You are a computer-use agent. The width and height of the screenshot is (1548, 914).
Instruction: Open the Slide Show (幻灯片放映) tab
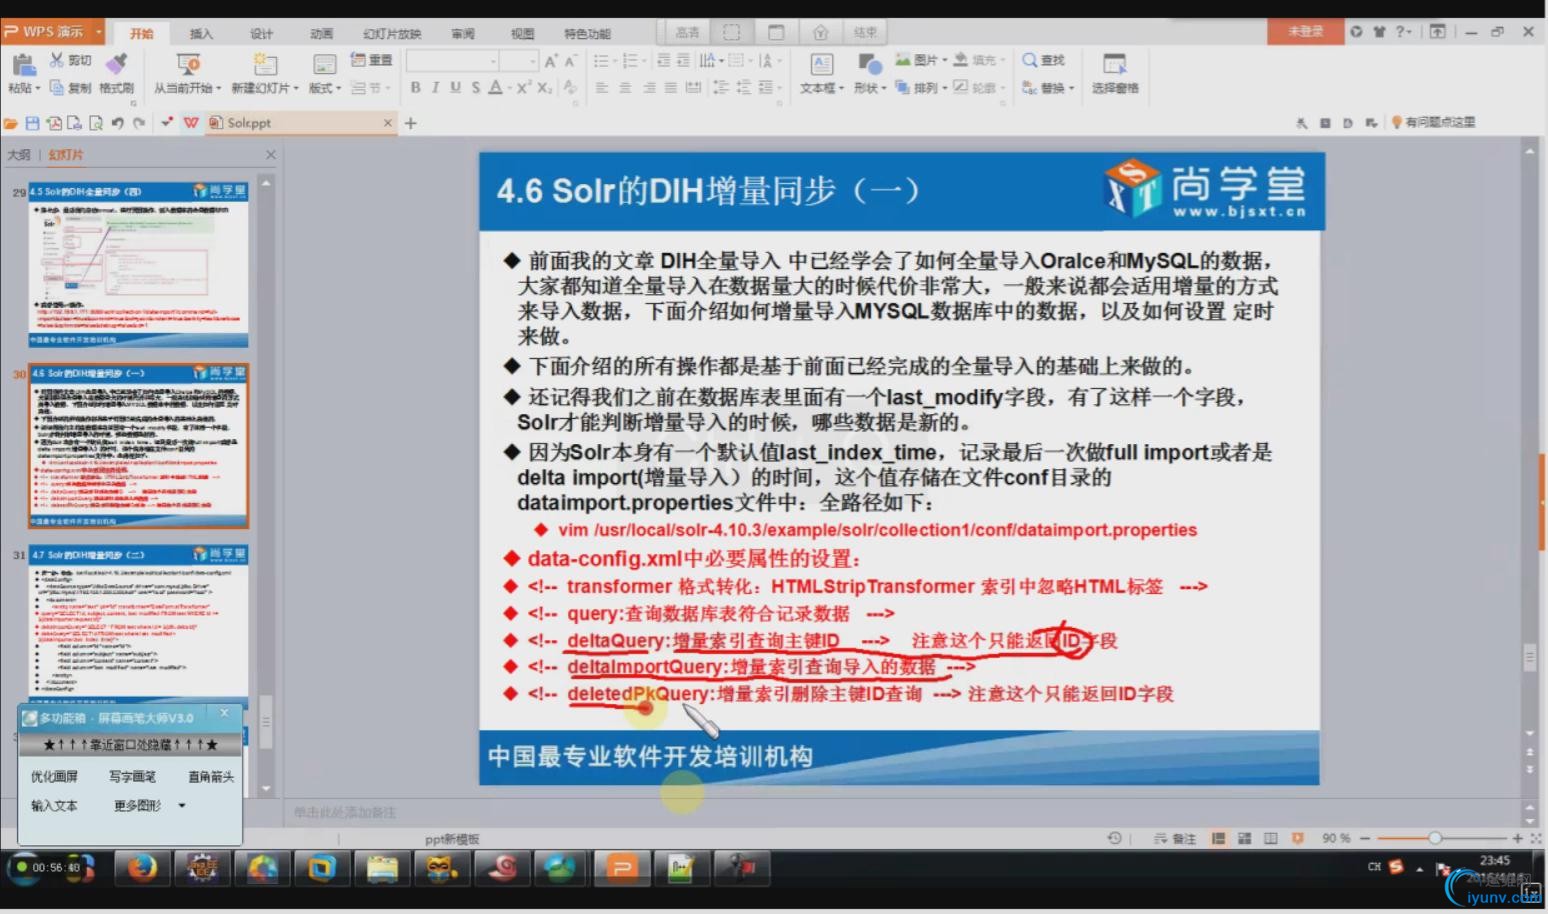(x=392, y=33)
